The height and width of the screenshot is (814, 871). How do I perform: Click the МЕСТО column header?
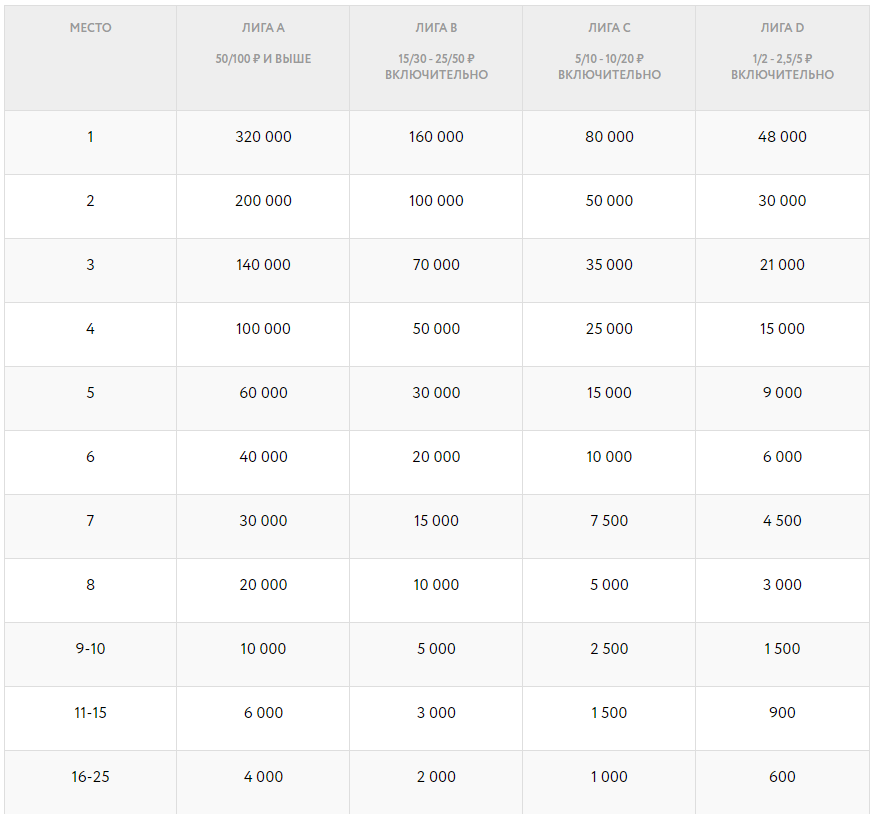pyautogui.click(x=90, y=28)
